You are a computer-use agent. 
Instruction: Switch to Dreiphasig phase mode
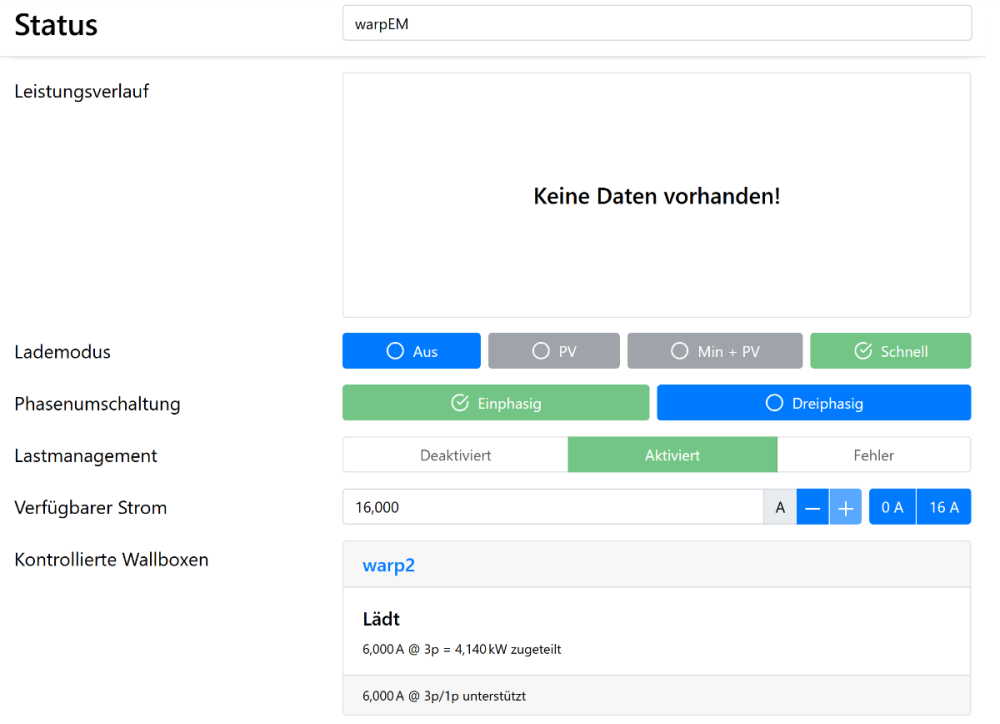point(813,403)
